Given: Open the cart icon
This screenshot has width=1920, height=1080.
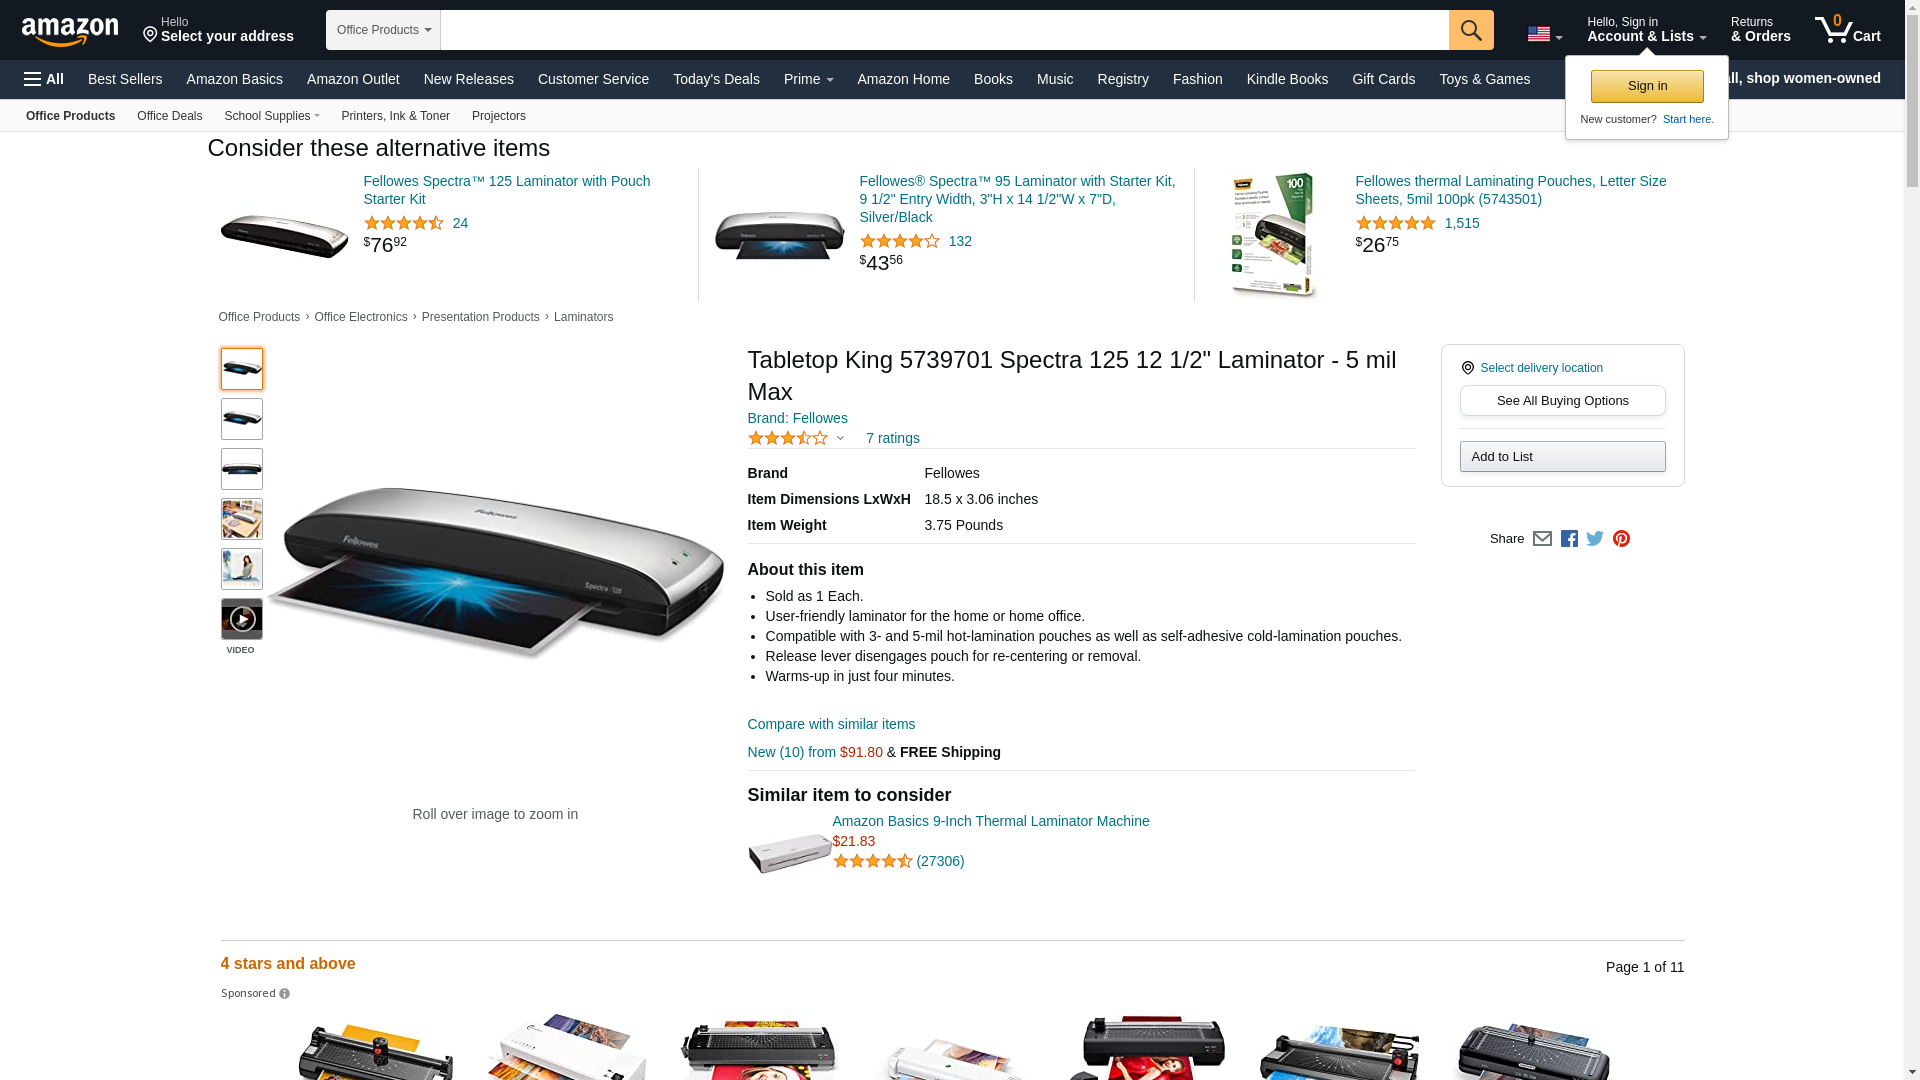Looking at the screenshot, I should pos(1847,30).
